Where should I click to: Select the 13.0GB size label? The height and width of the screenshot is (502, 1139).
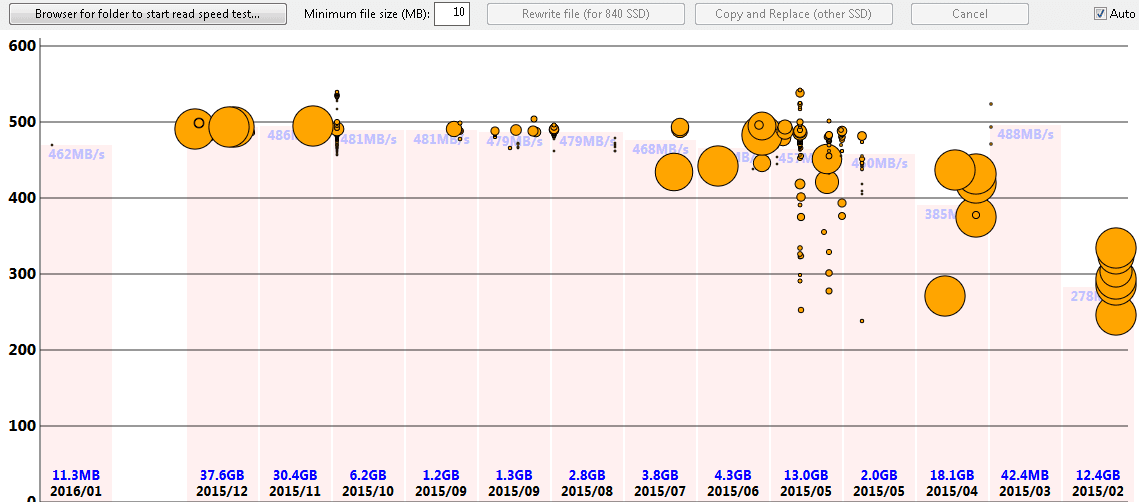[x=805, y=476]
